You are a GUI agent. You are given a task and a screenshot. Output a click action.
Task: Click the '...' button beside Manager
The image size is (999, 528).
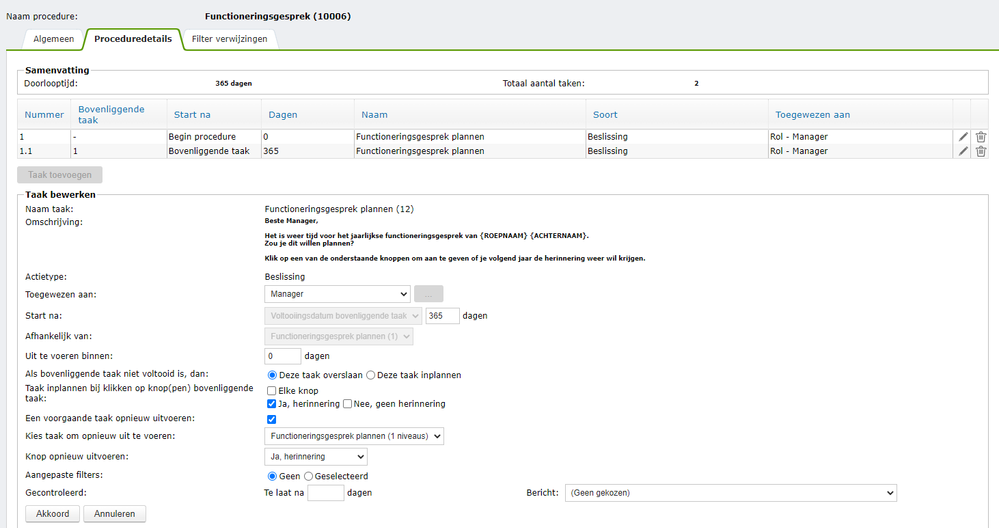click(429, 294)
